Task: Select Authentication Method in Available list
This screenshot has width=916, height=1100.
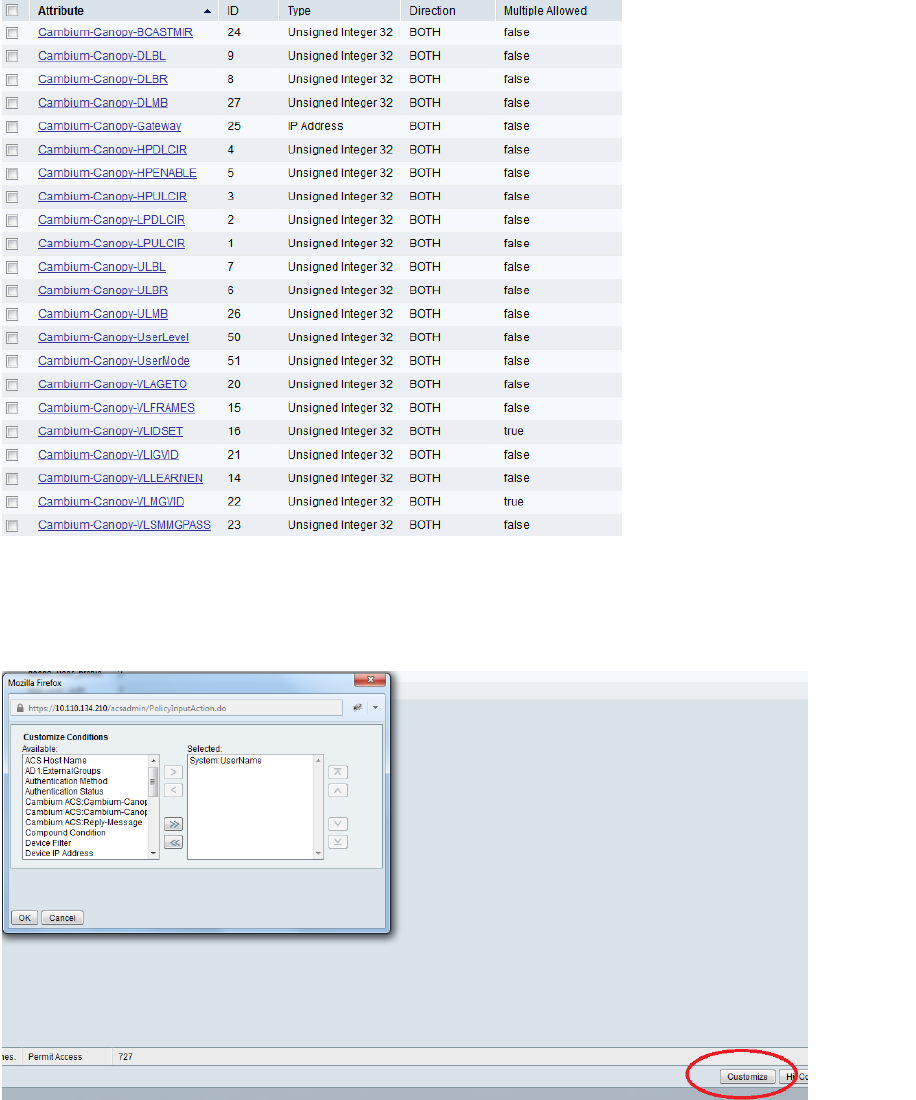Action: 66,781
